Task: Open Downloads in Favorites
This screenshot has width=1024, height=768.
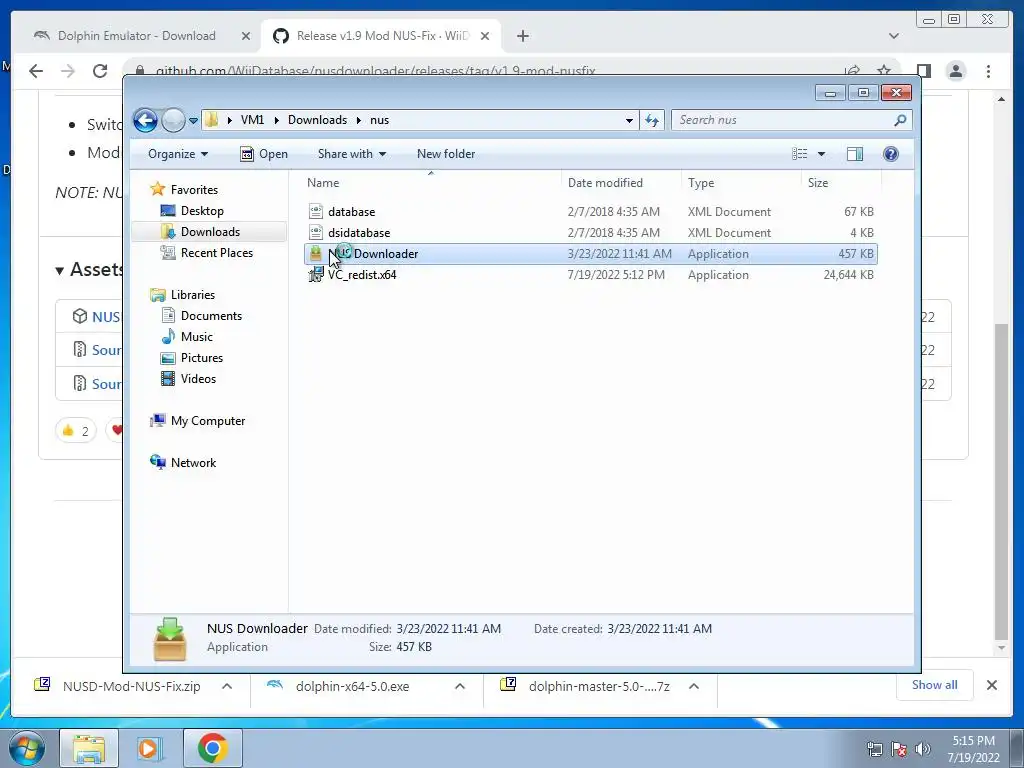Action: tap(210, 231)
